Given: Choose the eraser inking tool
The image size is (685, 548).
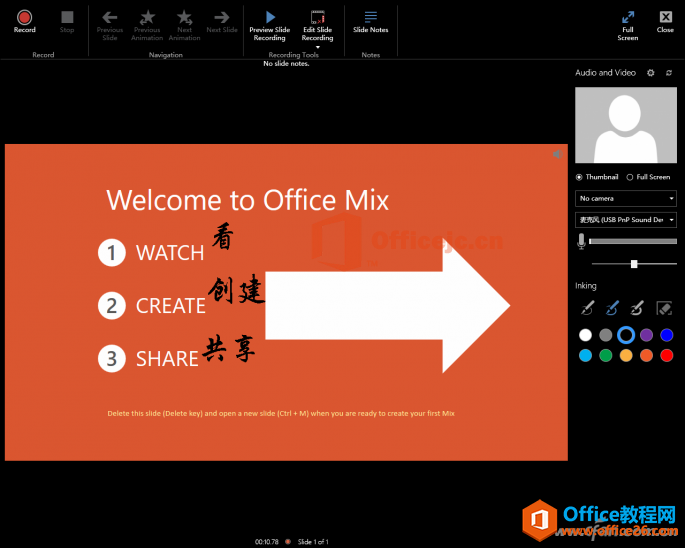Looking at the screenshot, I should point(664,308).
